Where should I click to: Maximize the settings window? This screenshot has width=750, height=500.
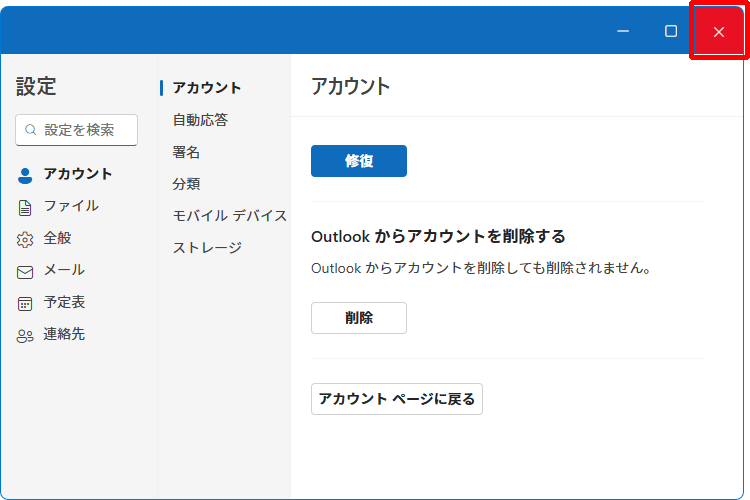click(671, 31)
